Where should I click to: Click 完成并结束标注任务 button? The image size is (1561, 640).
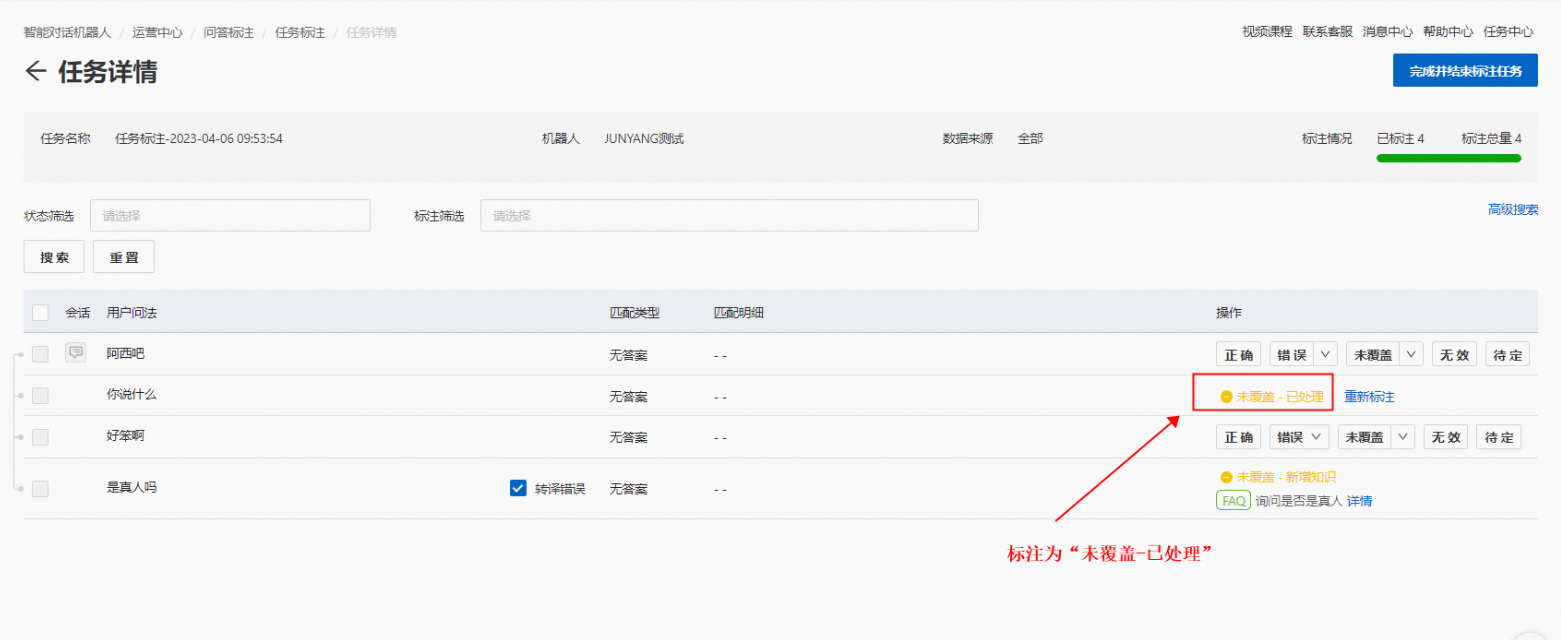(1465, 70)
